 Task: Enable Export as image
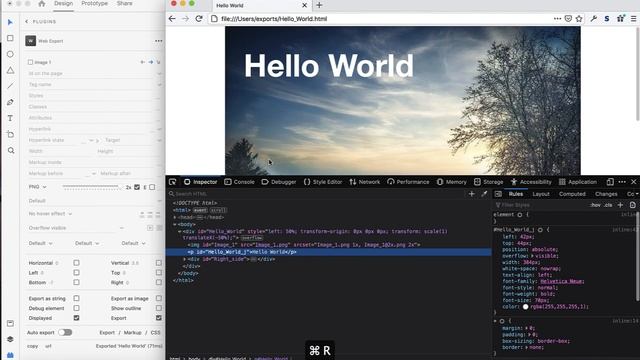coord(159,298)
